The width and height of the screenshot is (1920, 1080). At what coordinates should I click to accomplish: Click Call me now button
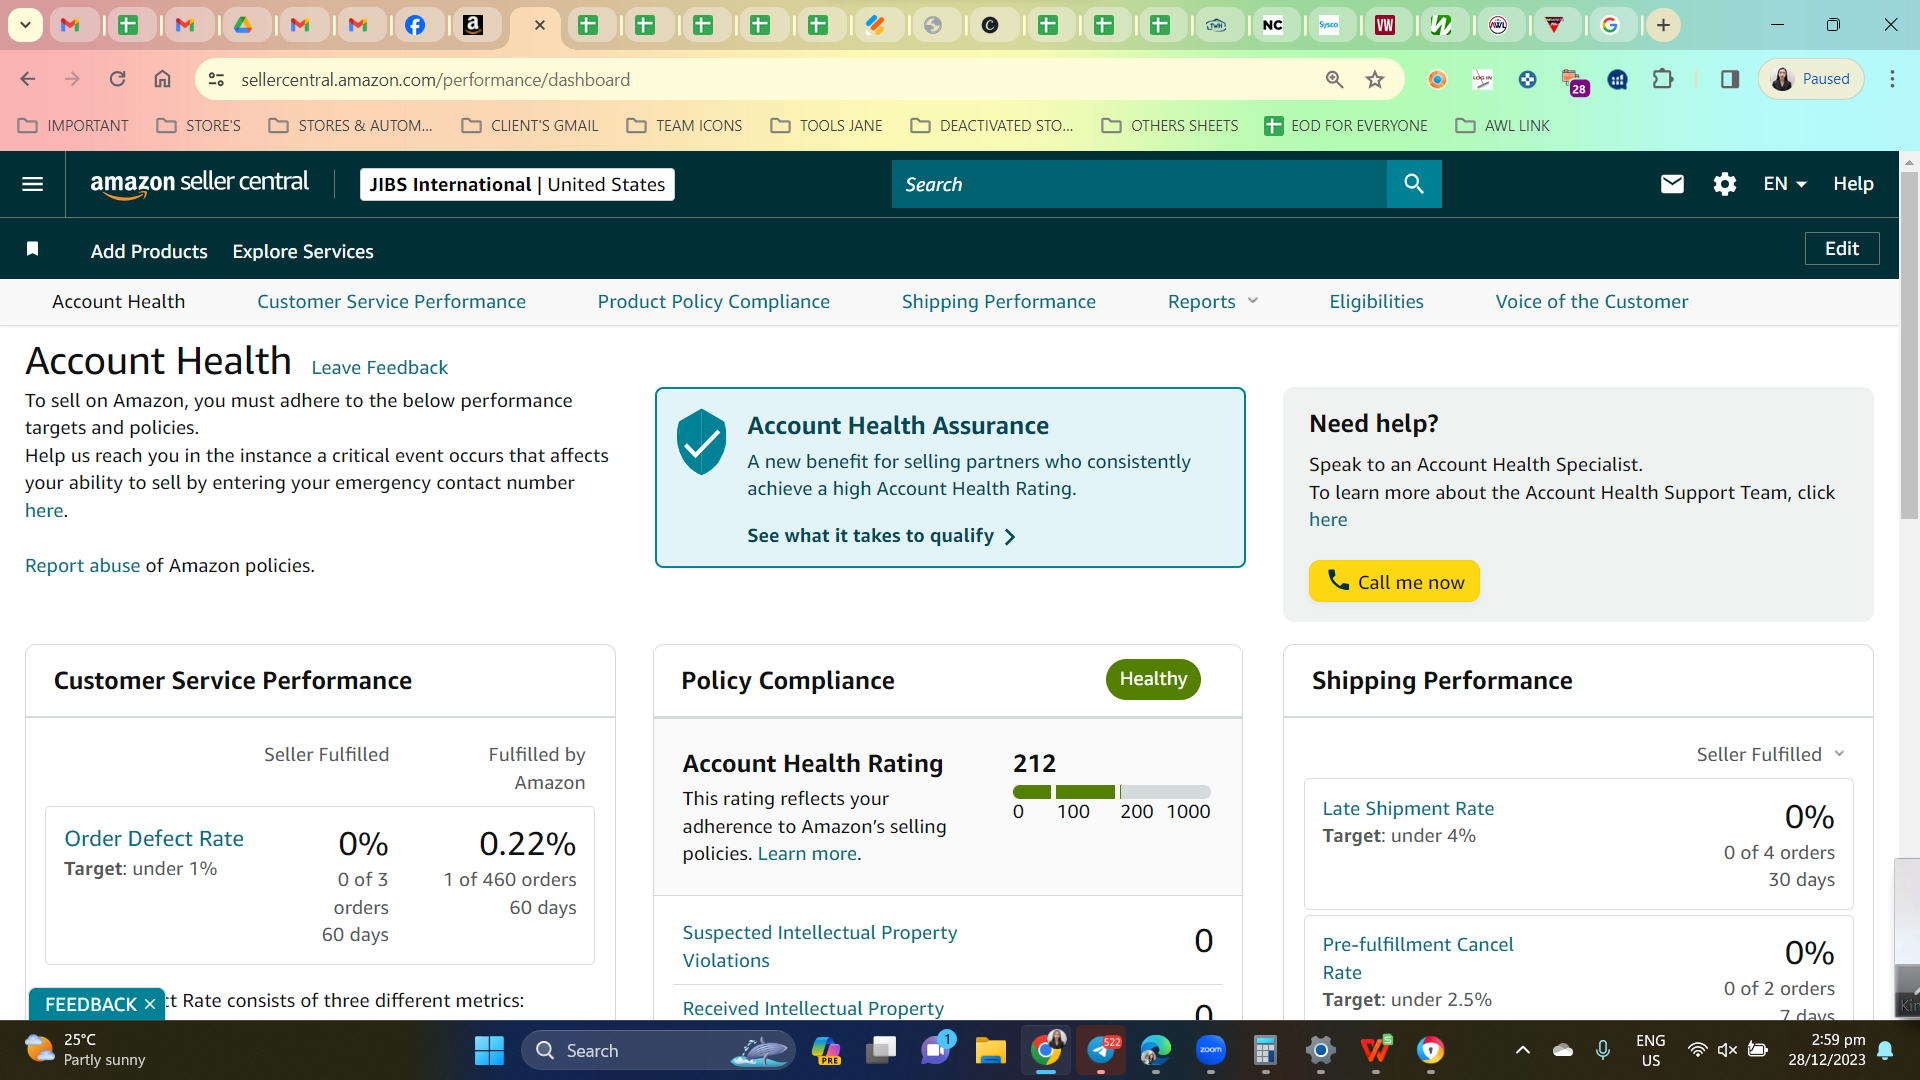point(1394,581)
